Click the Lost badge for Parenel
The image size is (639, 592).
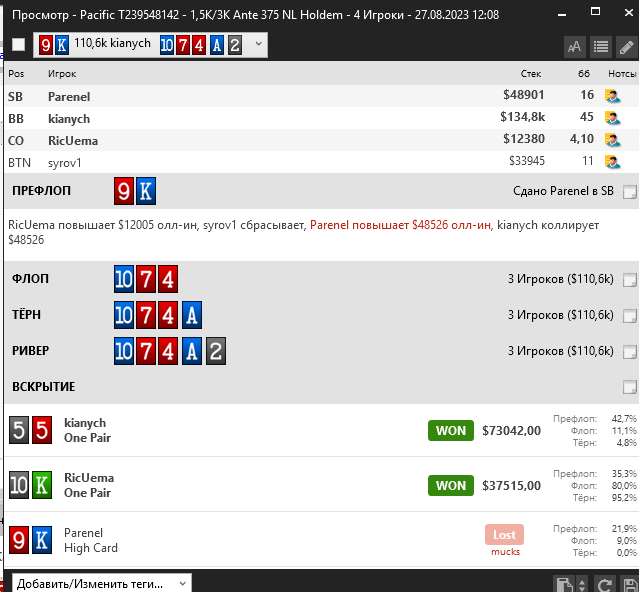[505, 535]
